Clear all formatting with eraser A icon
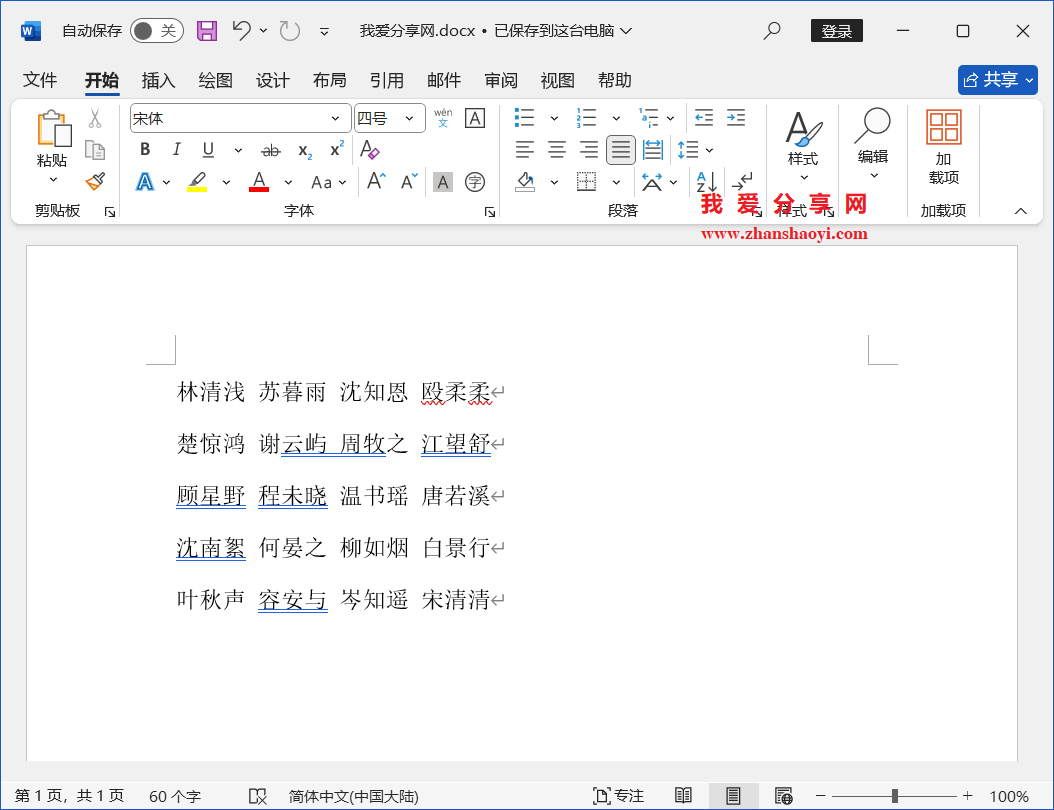This screenshot has height=810, width=1054. click(370, 149)
